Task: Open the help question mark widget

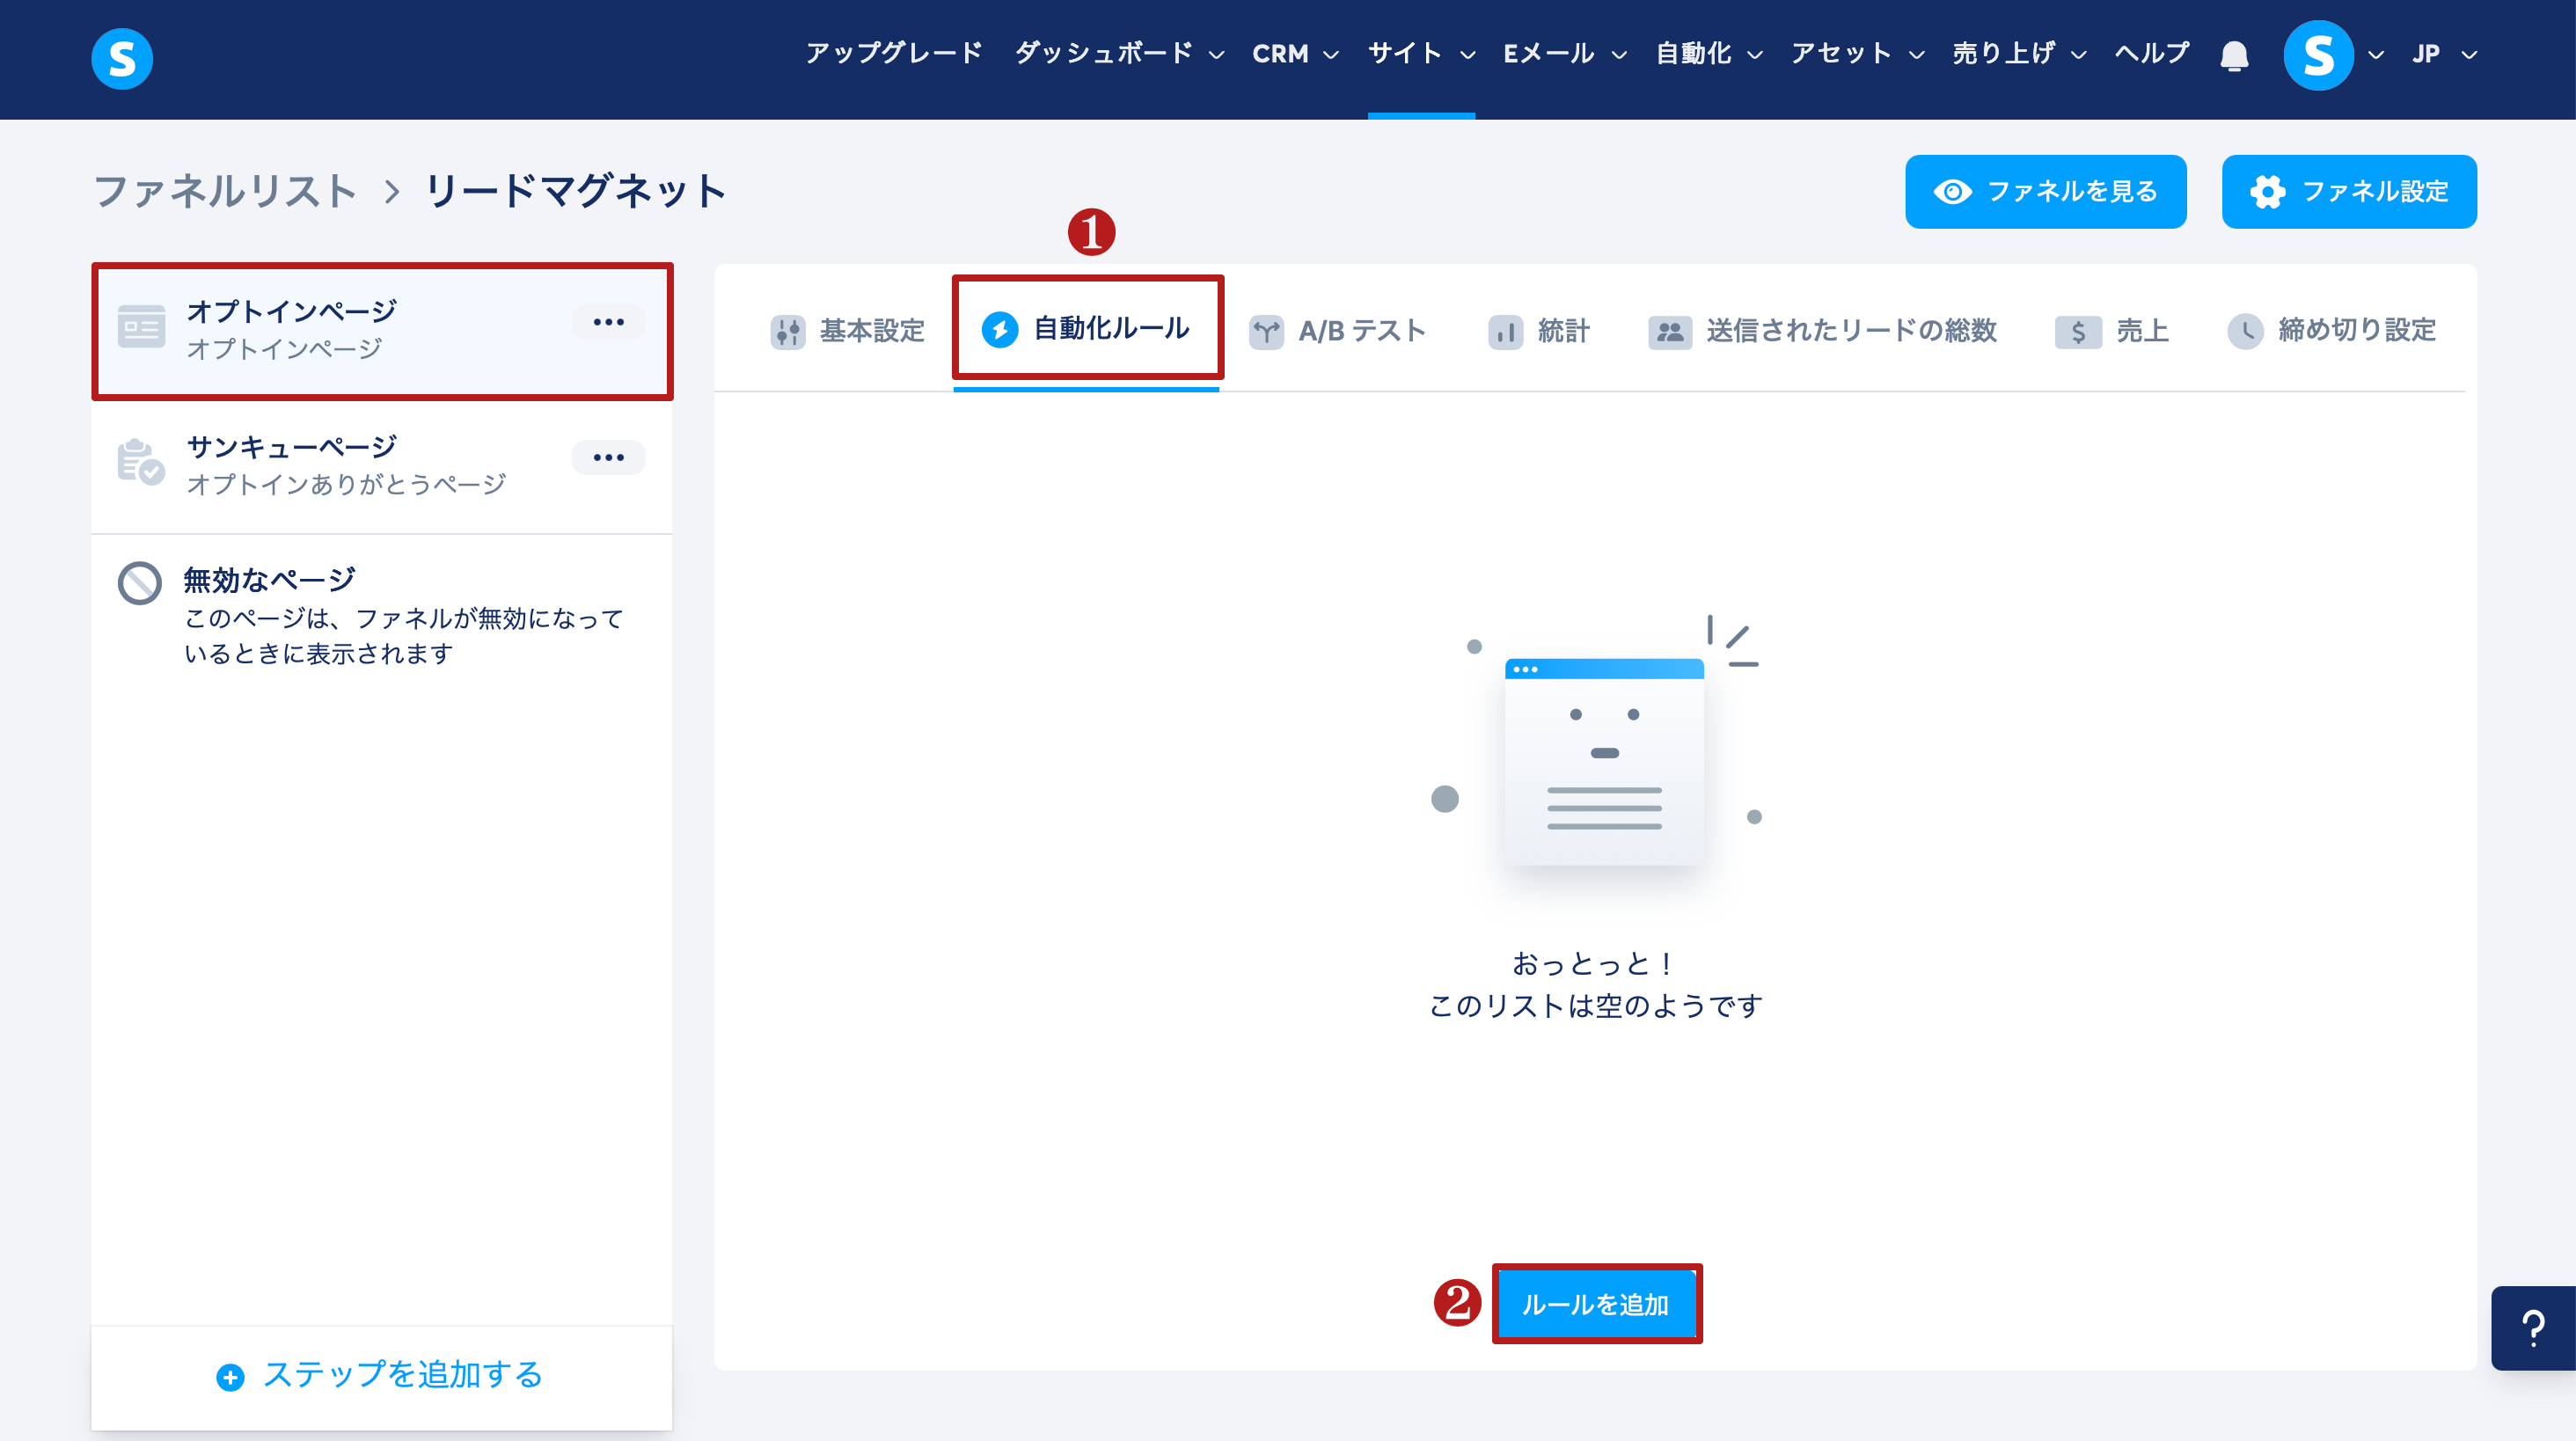Action: coord(2533,1328)
